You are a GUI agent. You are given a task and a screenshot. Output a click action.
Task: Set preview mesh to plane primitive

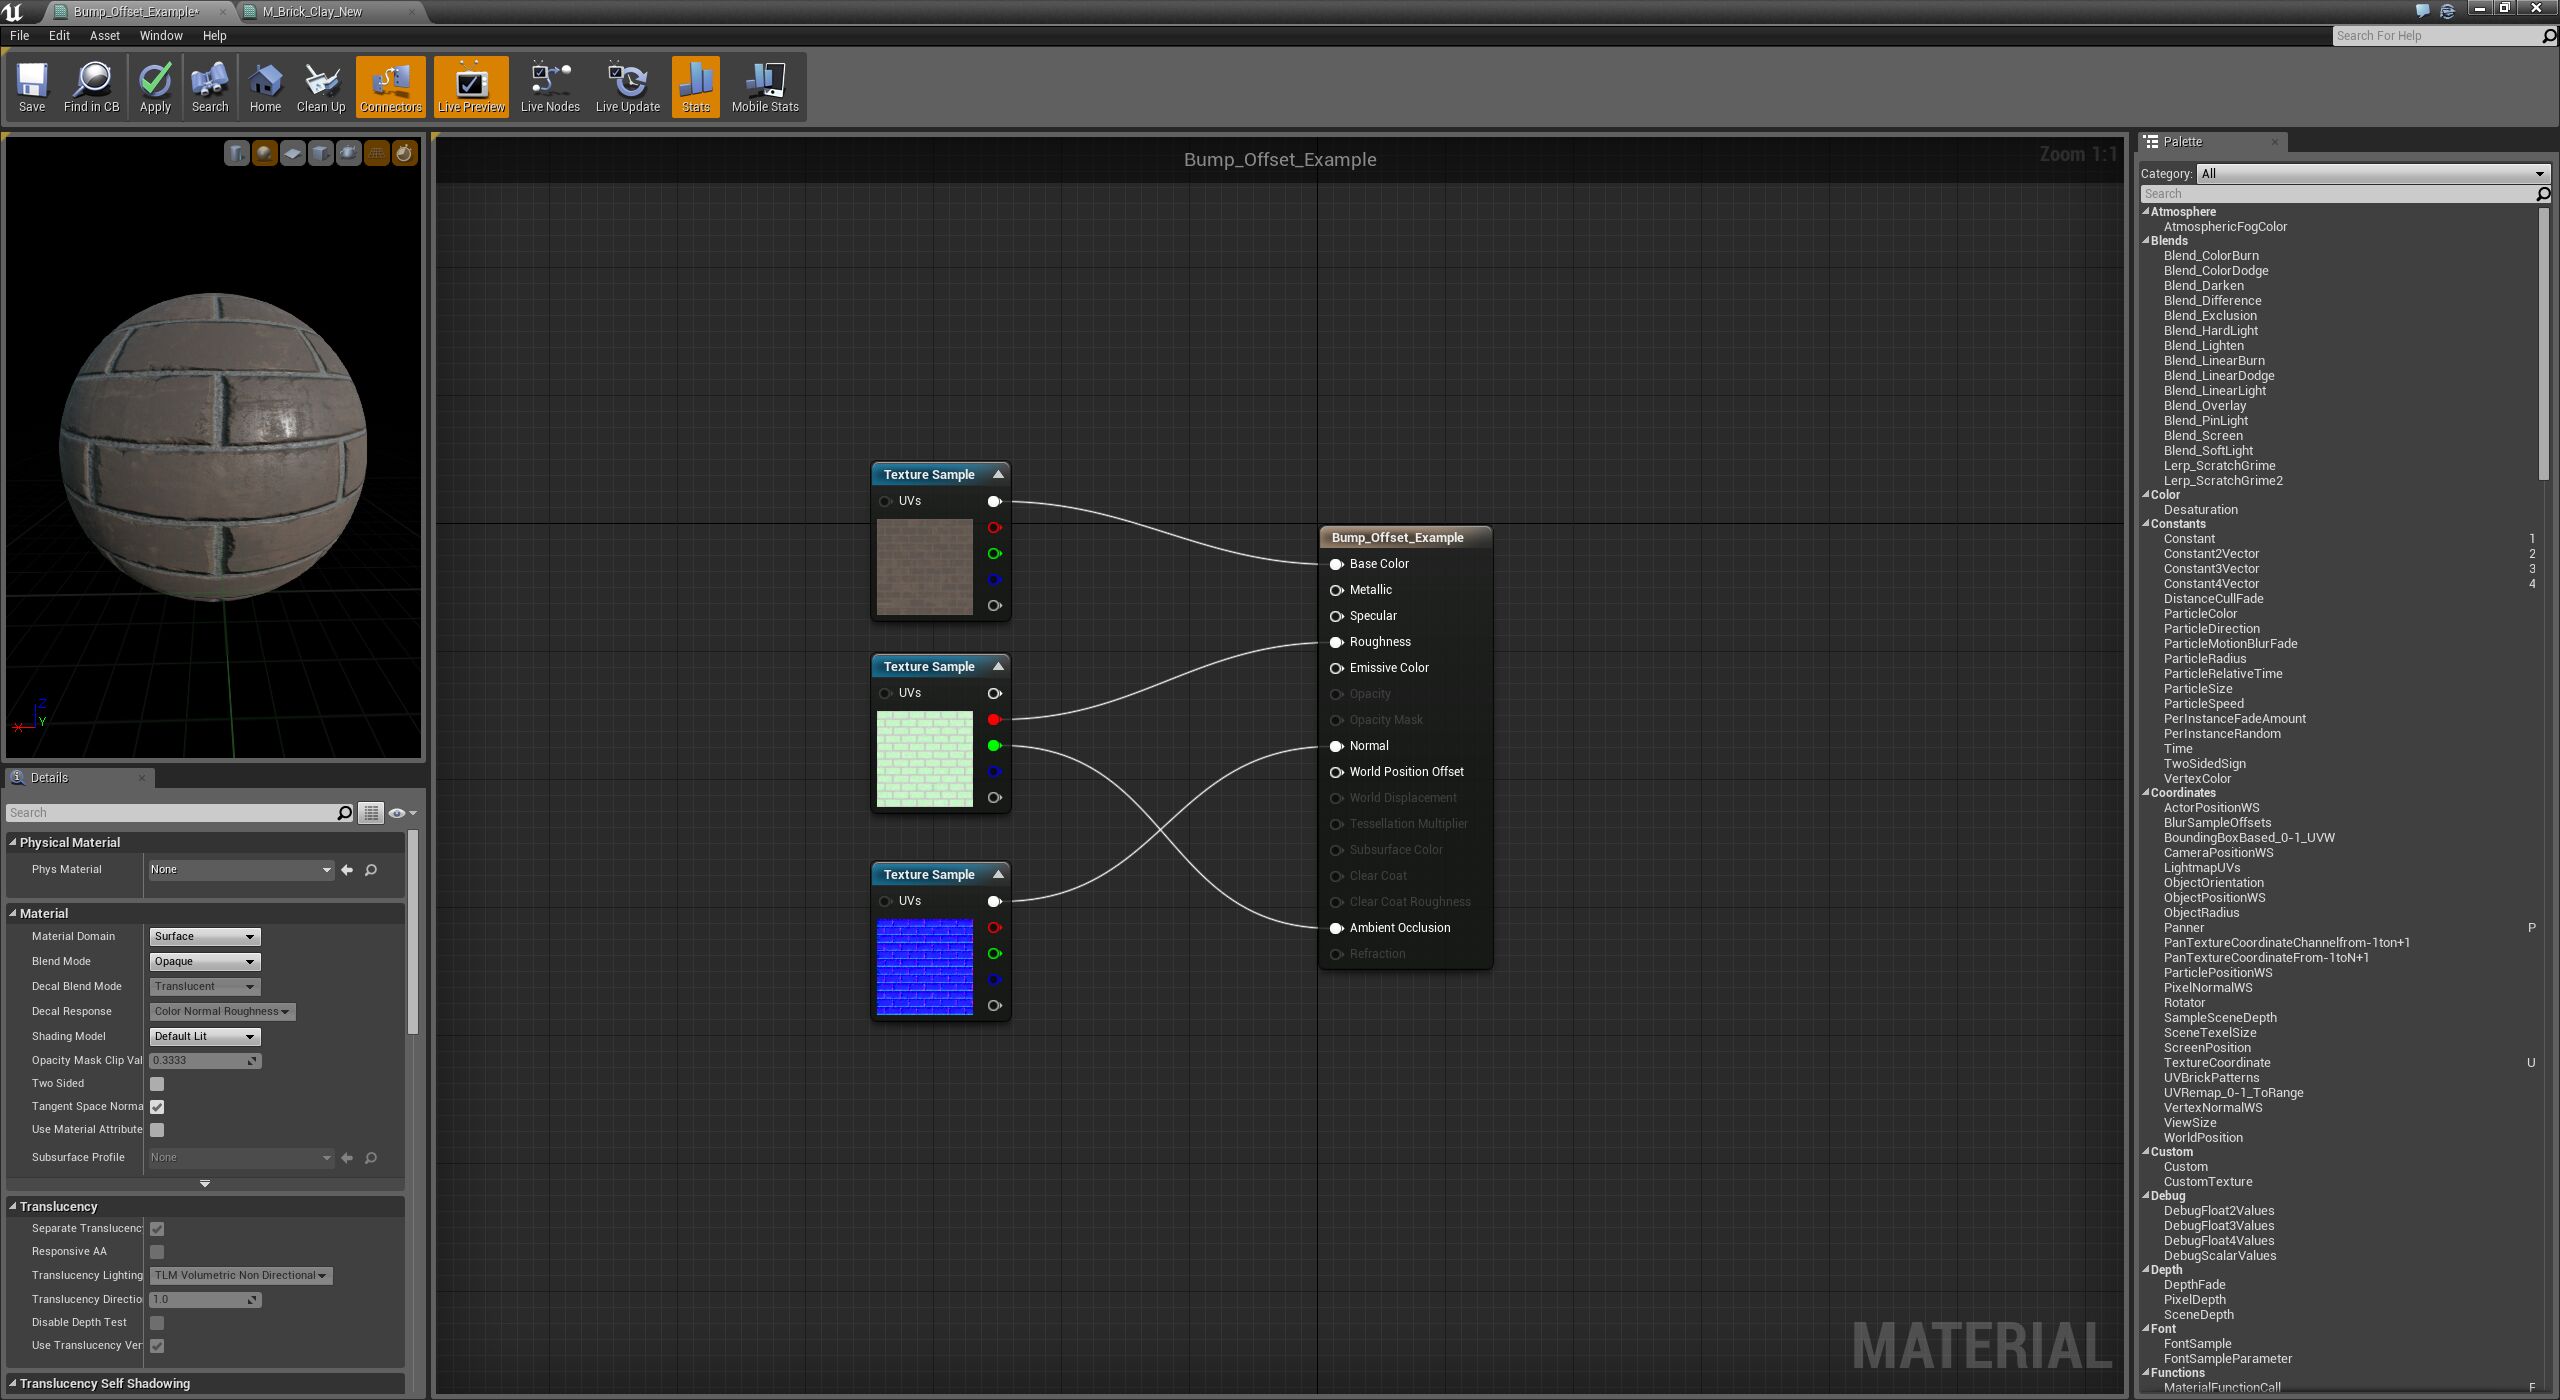point(292,153)
